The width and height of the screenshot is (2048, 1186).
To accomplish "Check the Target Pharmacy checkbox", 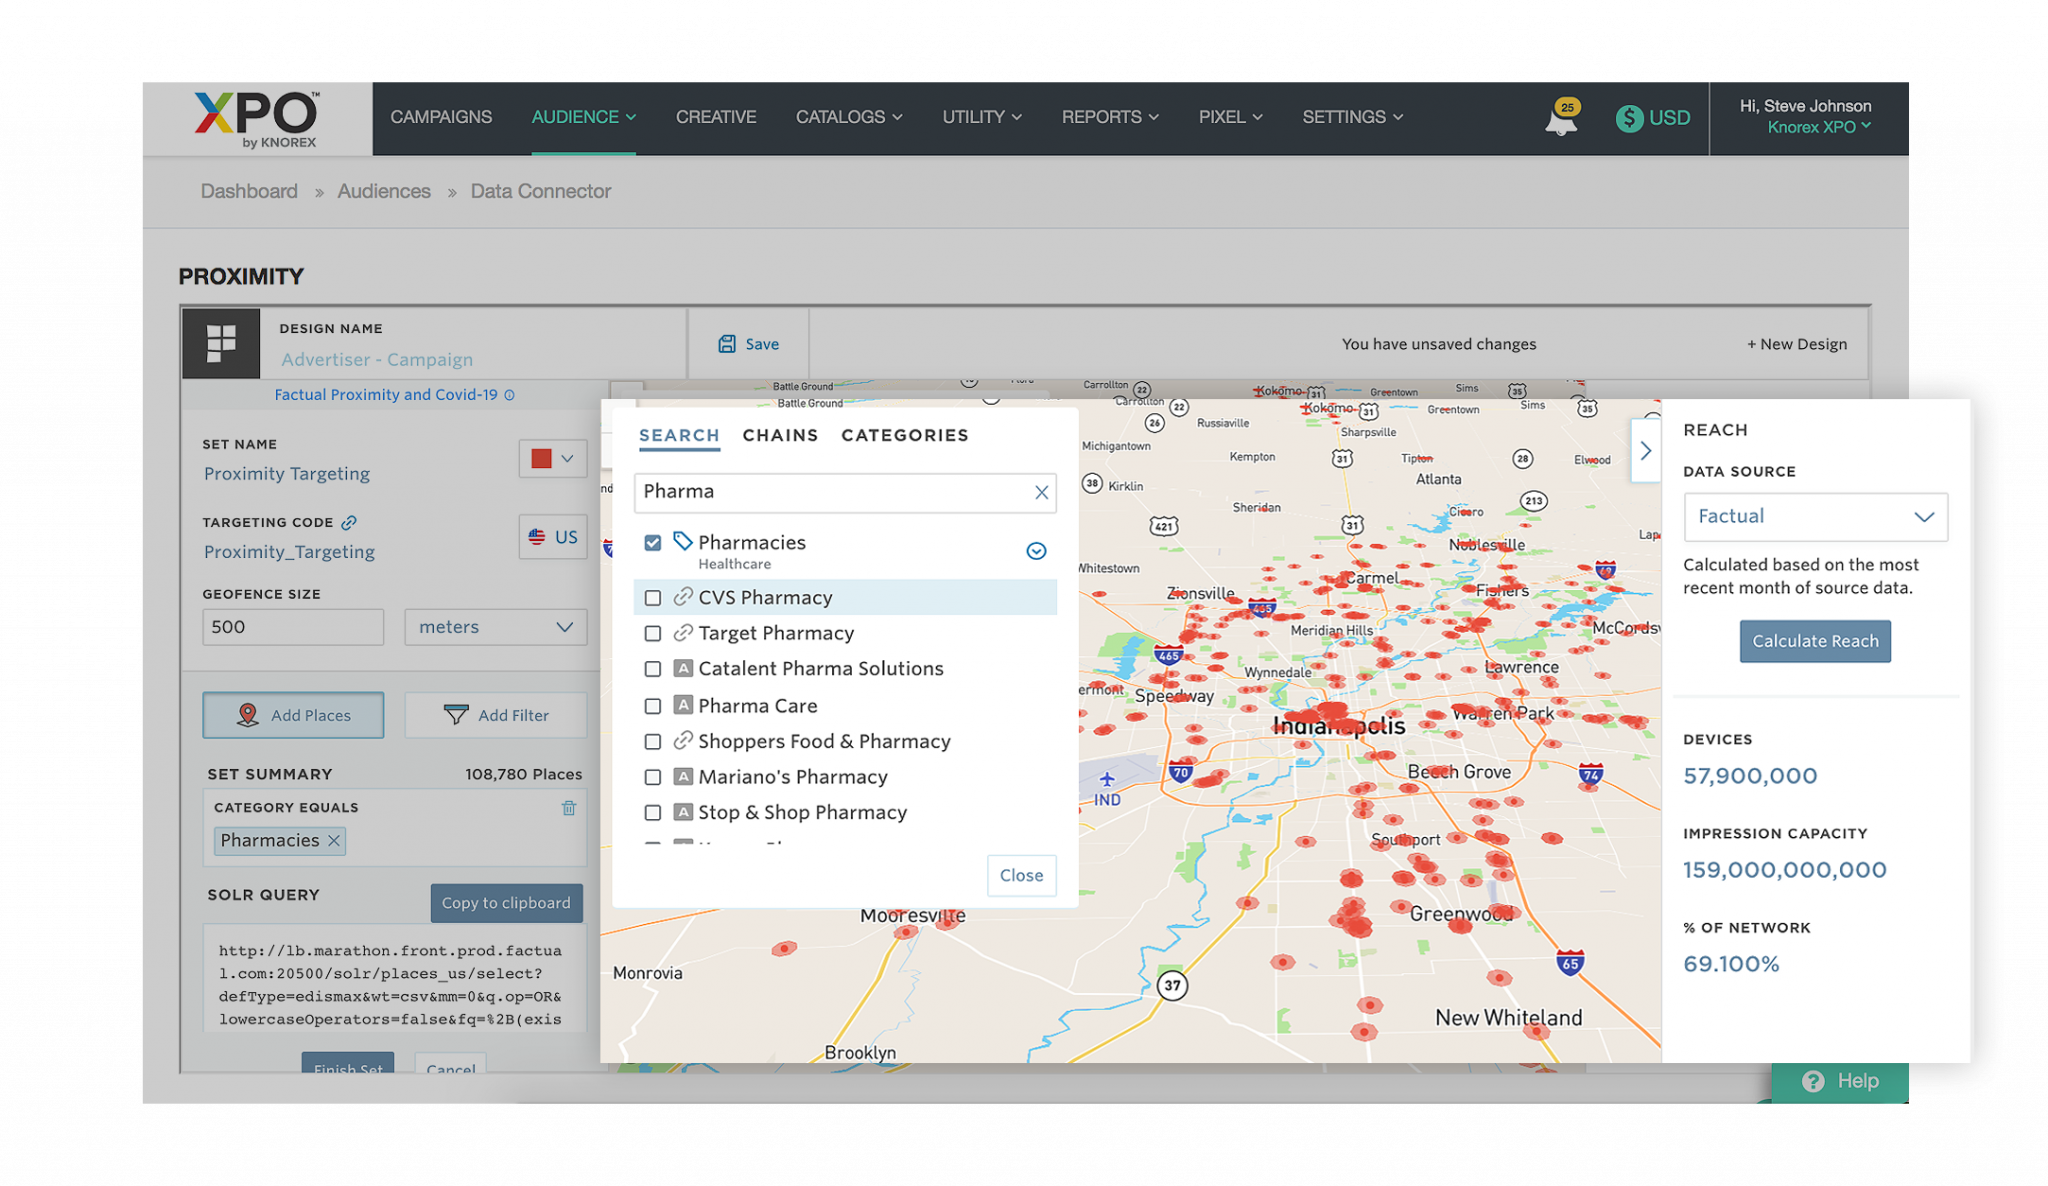I will pos(654,633).
